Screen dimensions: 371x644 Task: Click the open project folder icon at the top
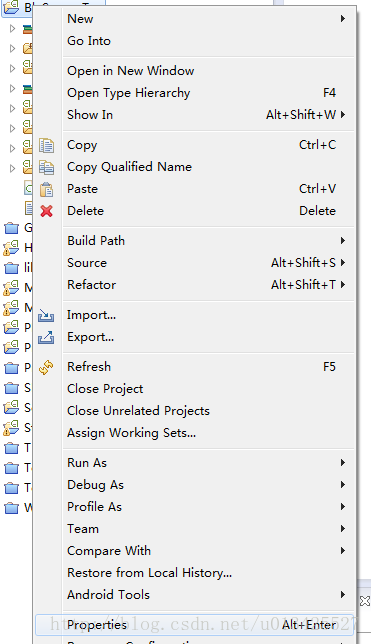click(11, 7)
